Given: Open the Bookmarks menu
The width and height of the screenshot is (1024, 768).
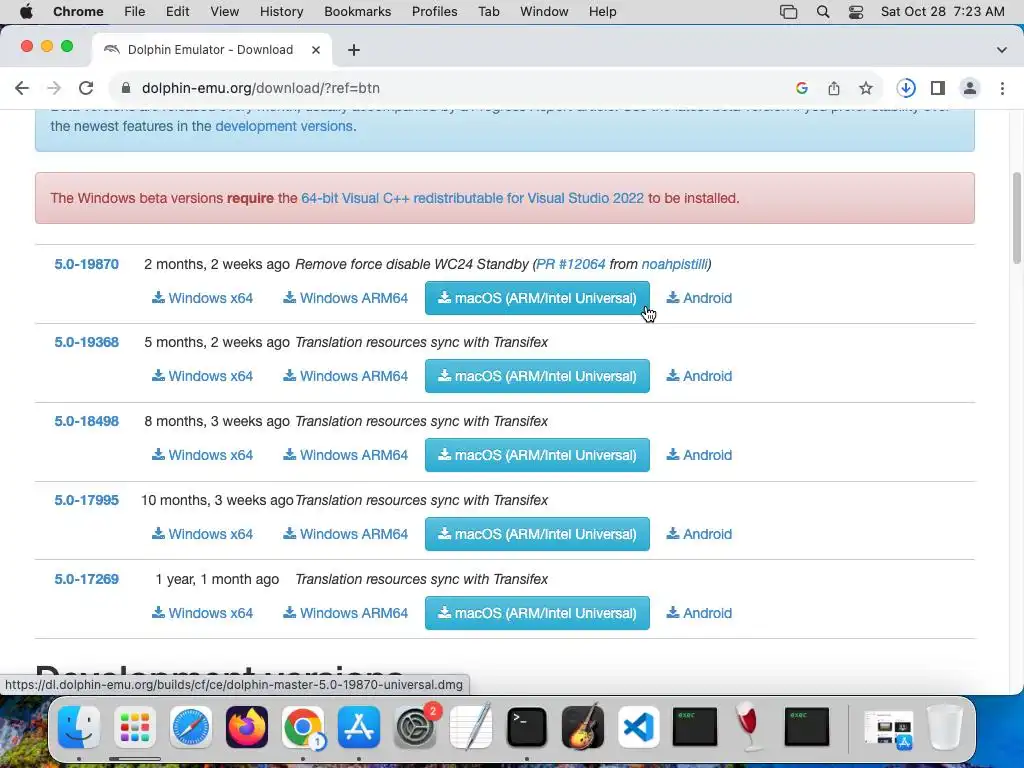Looking at the screenshot, I should click(x=357, y=12).
